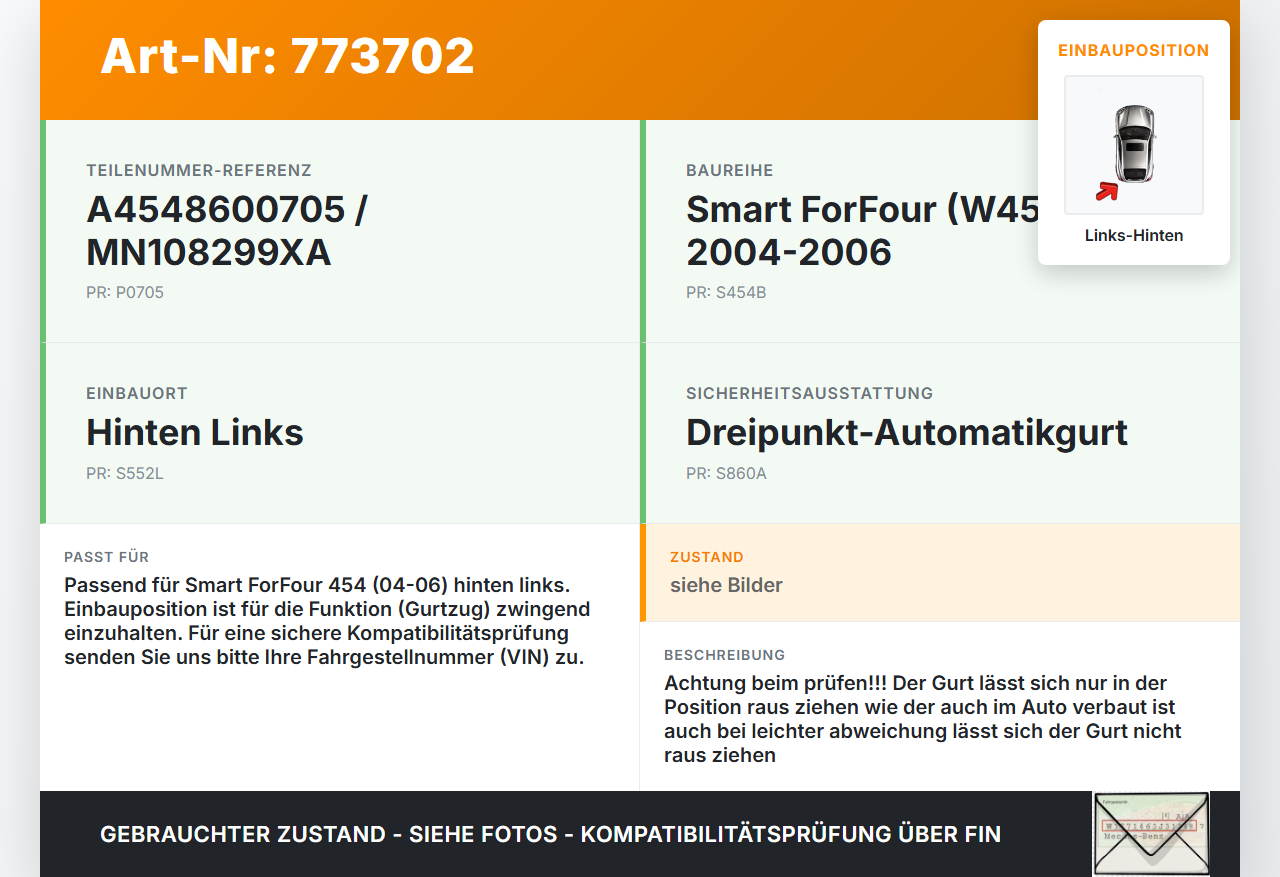Click the Links-Hinten caption
The width and height of the screenshot is (1280, 877).
pyautogui.click(x=1134, y=236)
